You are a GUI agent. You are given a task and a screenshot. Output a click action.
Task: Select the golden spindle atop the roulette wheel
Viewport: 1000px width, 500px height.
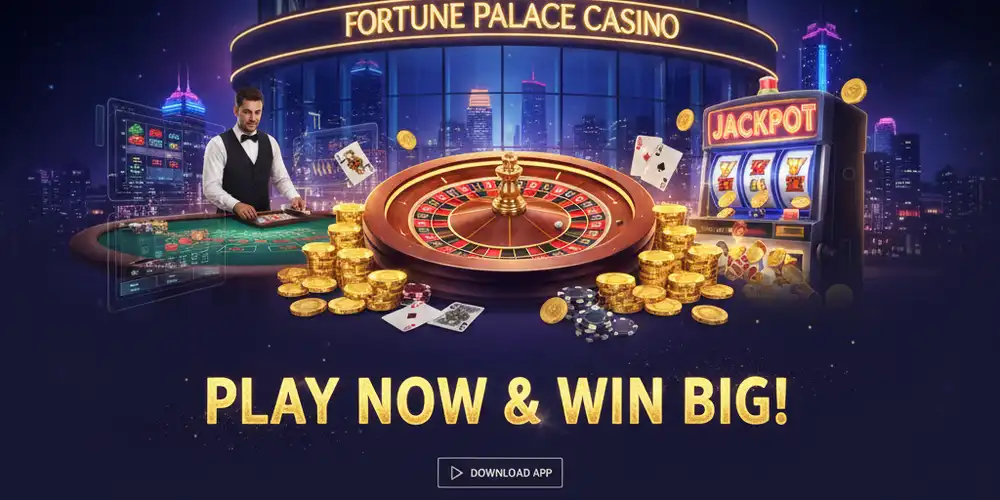tap(509, 183)
